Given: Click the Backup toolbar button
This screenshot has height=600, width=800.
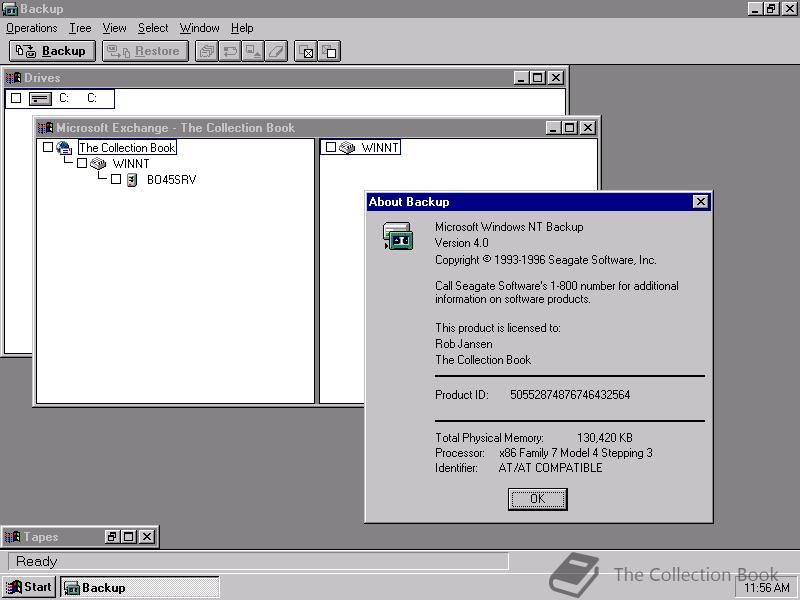Looking at the screenshot, I should coord(52,51).
